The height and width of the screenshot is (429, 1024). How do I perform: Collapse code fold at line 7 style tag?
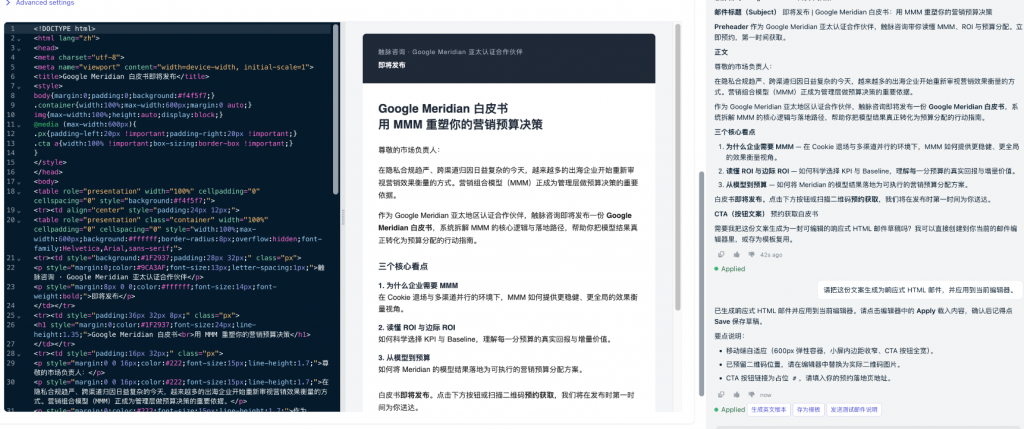point(20,86)
